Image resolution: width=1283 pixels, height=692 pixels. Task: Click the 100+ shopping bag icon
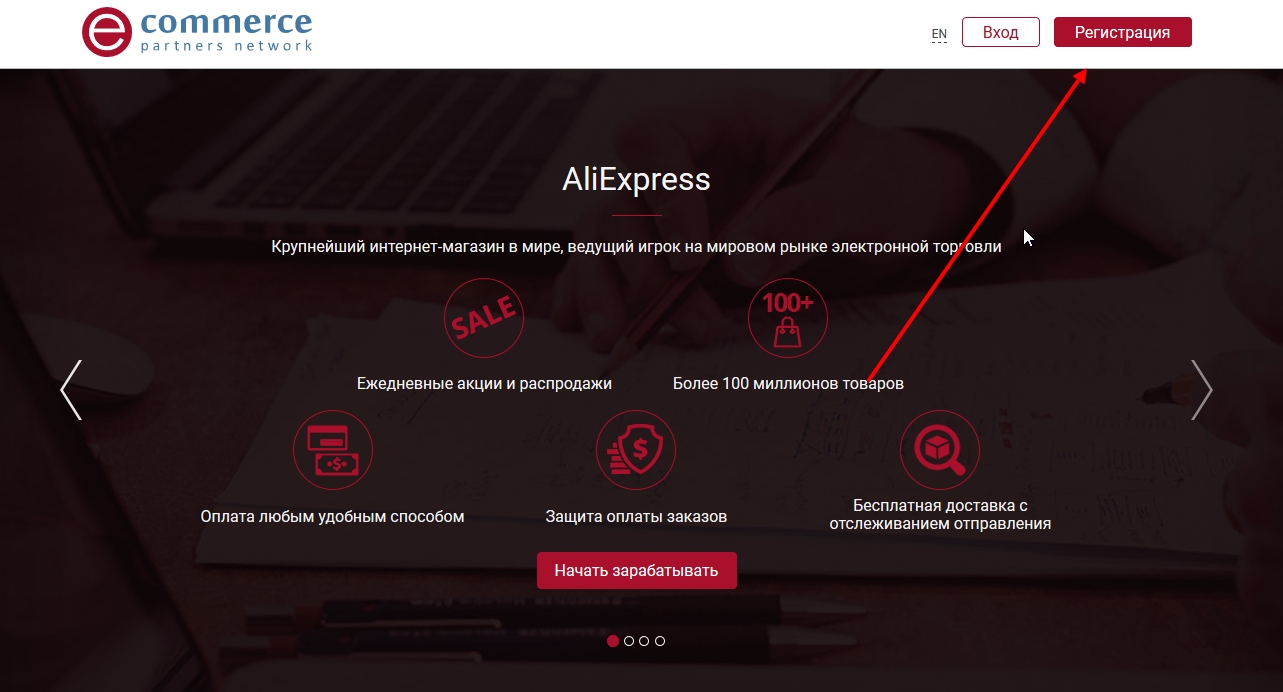click(x=788, y=318)
